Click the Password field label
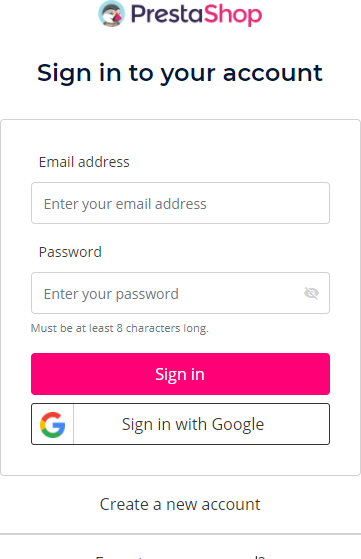 click(70, 252)
